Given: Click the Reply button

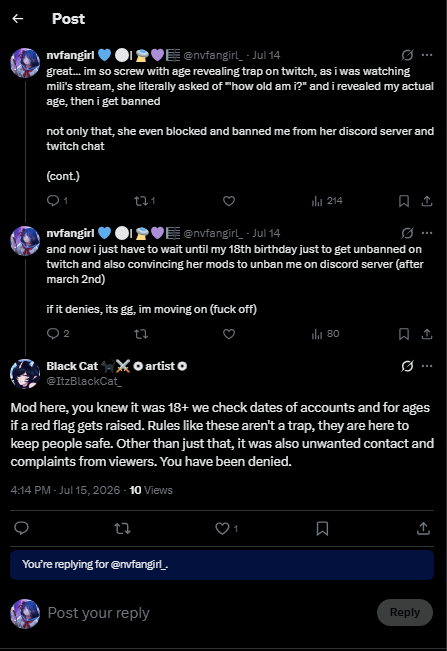Looking at the screenshot, I should click(405, 612).
